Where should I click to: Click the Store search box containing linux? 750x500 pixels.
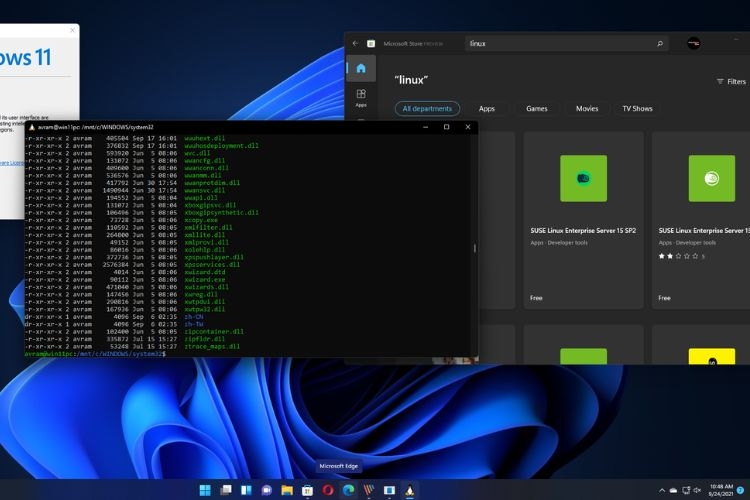[566, 44]
